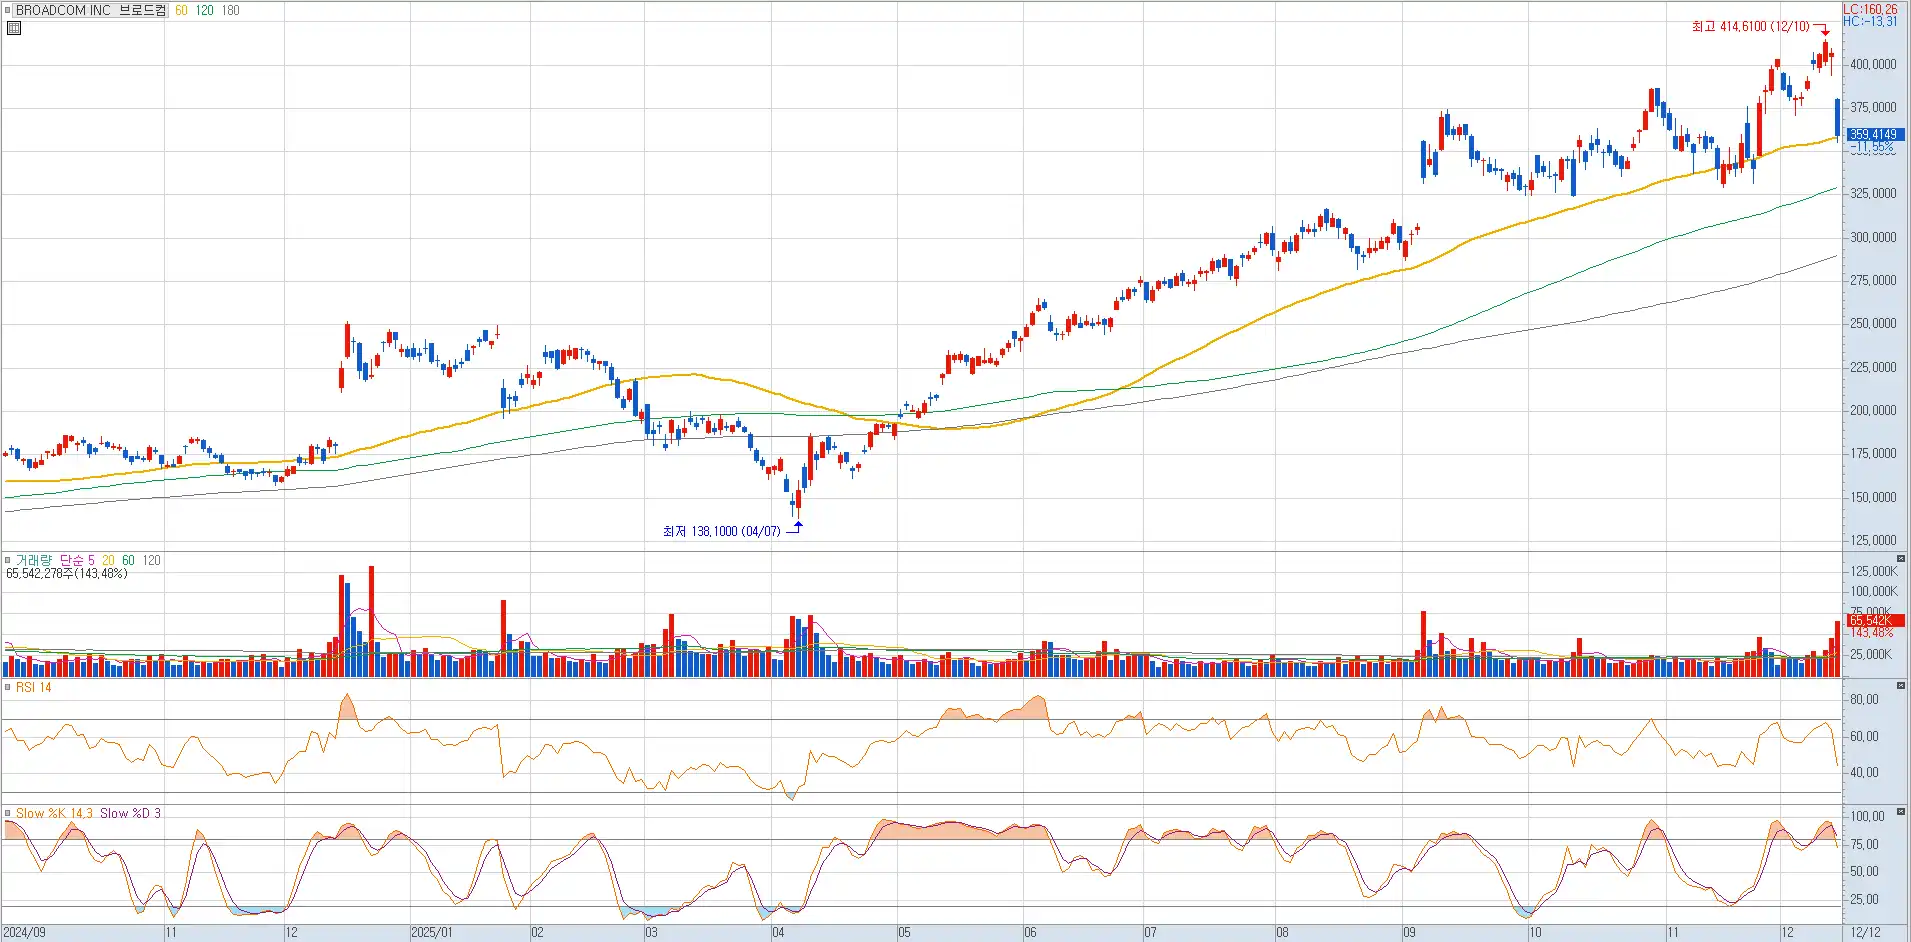Image resolution: width=1911 pixels, height=942 pixels.
Task: Click the volume average 120 label
Action: pyautogui.click(x=151, y=560)
